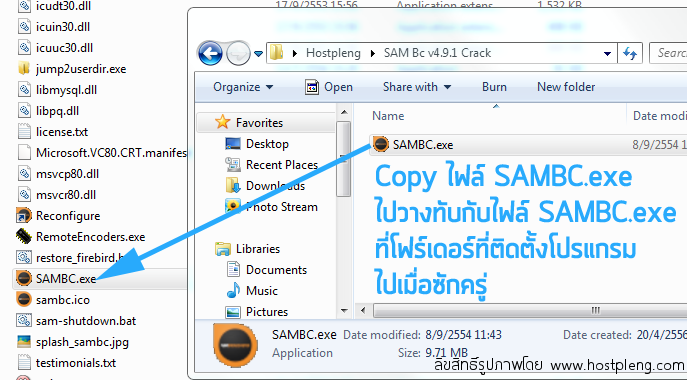
Task: Select icuin30.dll in the background window
Action: pyautogui.click(x=63, y=27)
